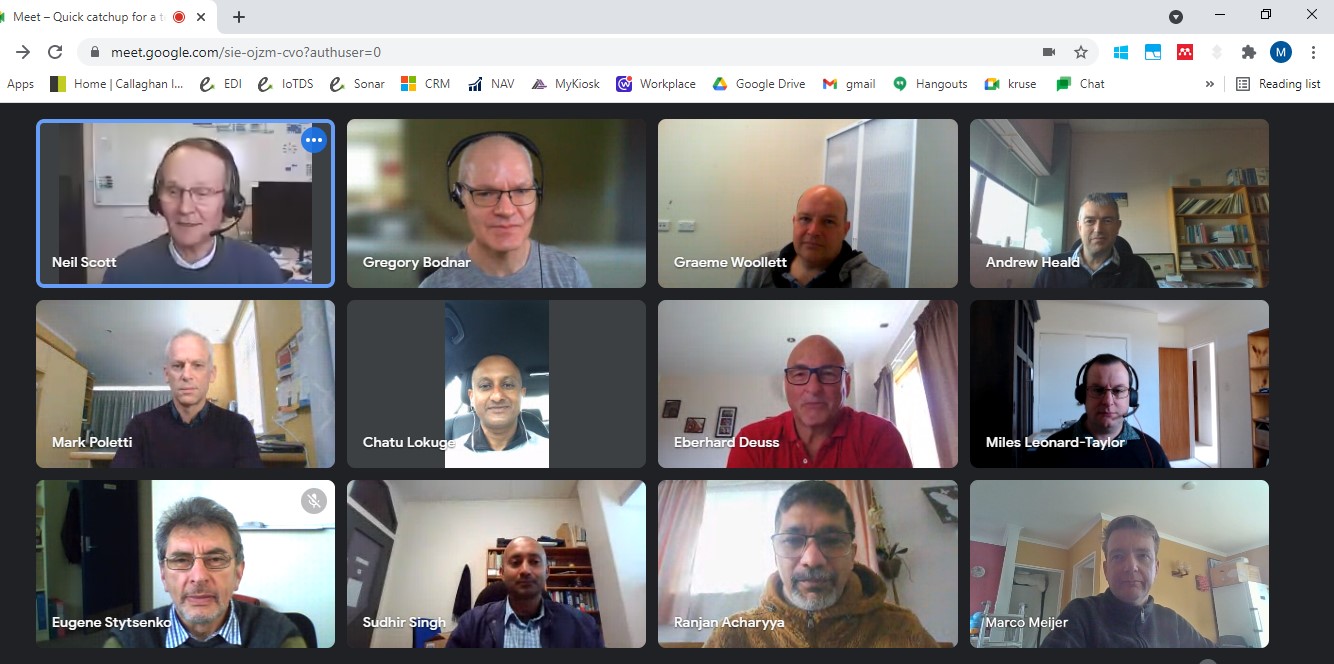Open options on Neil Scott's tile
Viewport: 1334px width, 664px height.
click(314, 140)
